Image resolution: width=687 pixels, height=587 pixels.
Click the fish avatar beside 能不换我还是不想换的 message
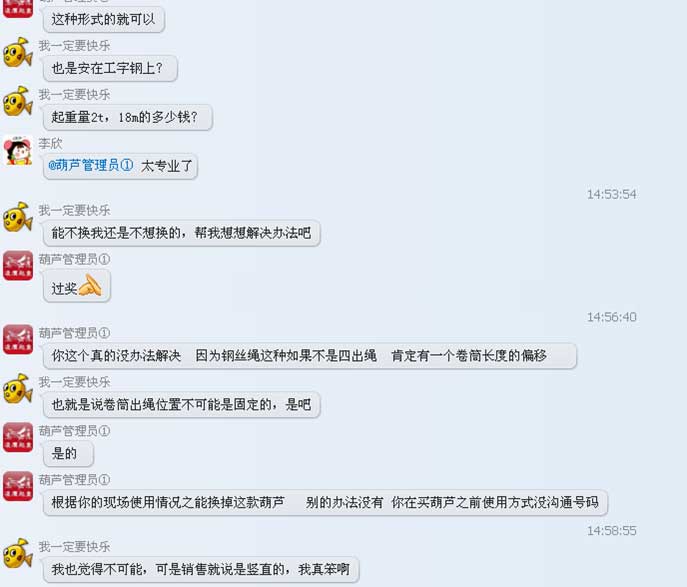click(18, 216)
